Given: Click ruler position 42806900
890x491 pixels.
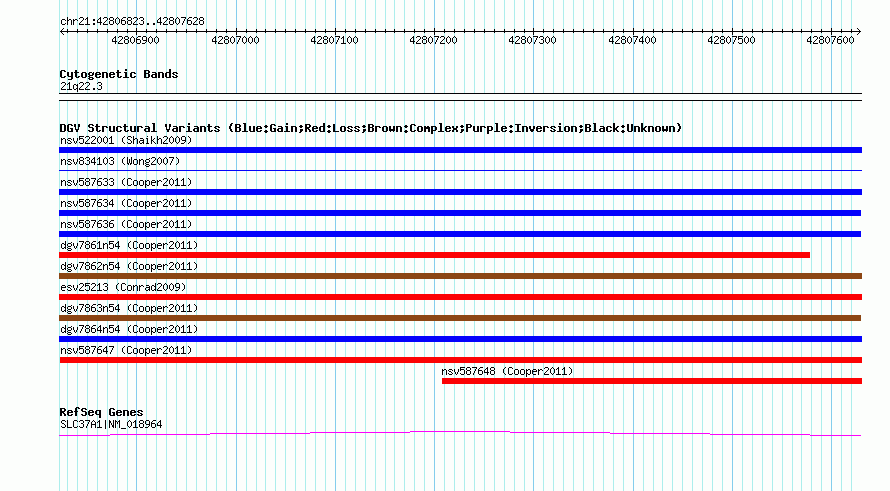Looking at the screenshot, I should click(x=136, y=40).
